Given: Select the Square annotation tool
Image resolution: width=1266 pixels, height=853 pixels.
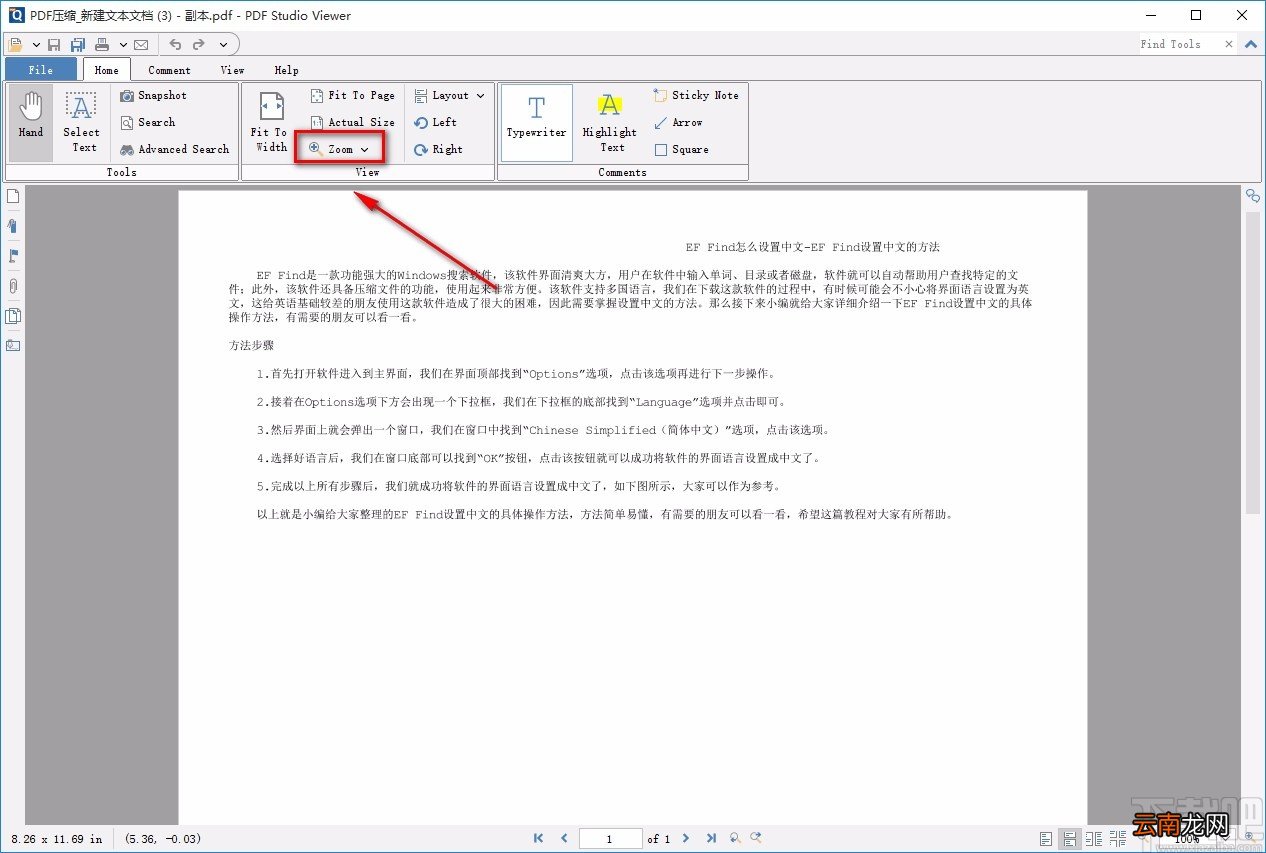Looking at the screenshot, I should point(682,149).
